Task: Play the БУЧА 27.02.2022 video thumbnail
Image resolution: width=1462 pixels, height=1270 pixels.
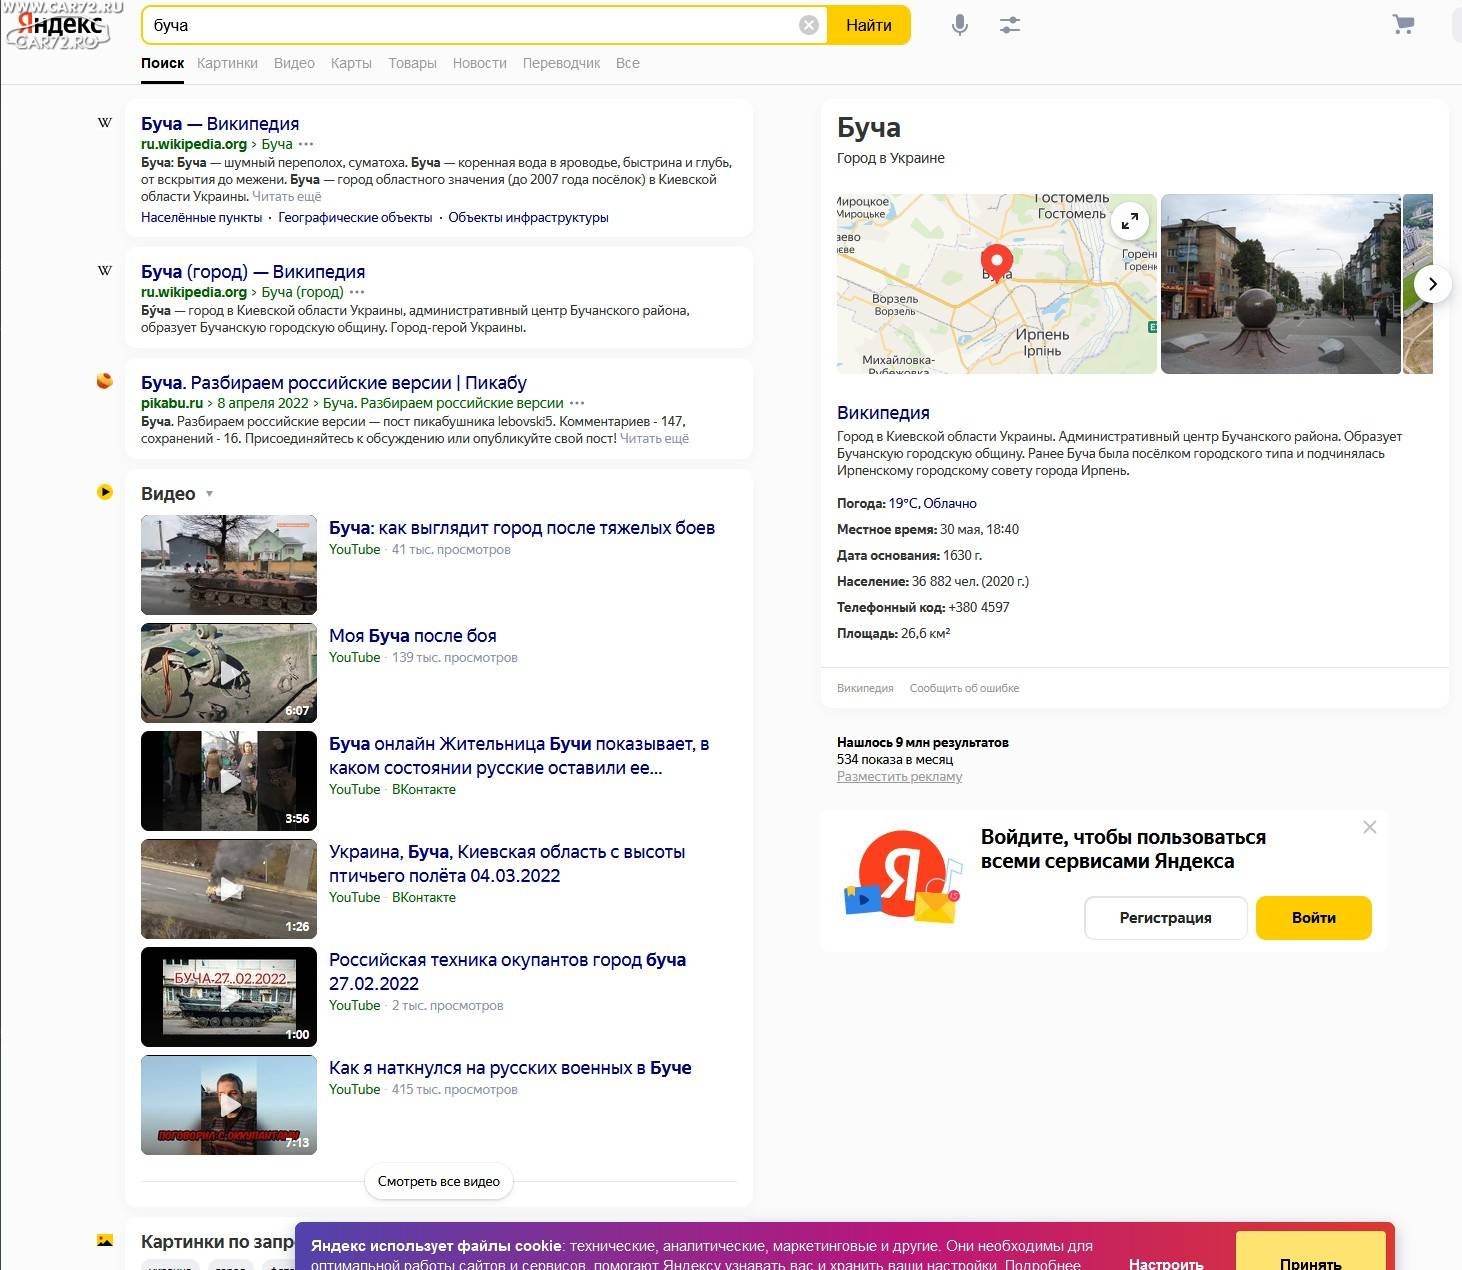Action: 229,997
